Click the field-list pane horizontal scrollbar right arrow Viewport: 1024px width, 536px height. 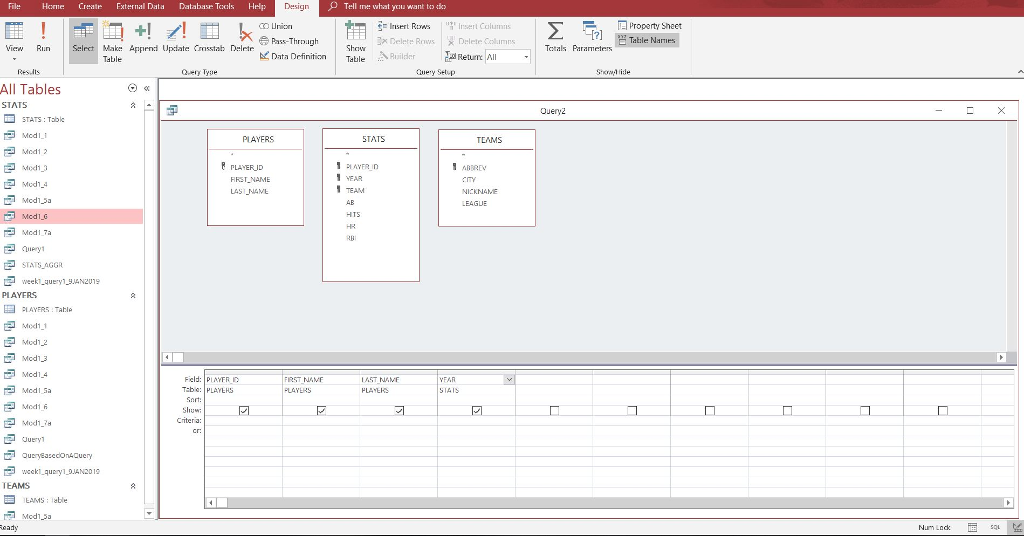(x=1001, y=357)
